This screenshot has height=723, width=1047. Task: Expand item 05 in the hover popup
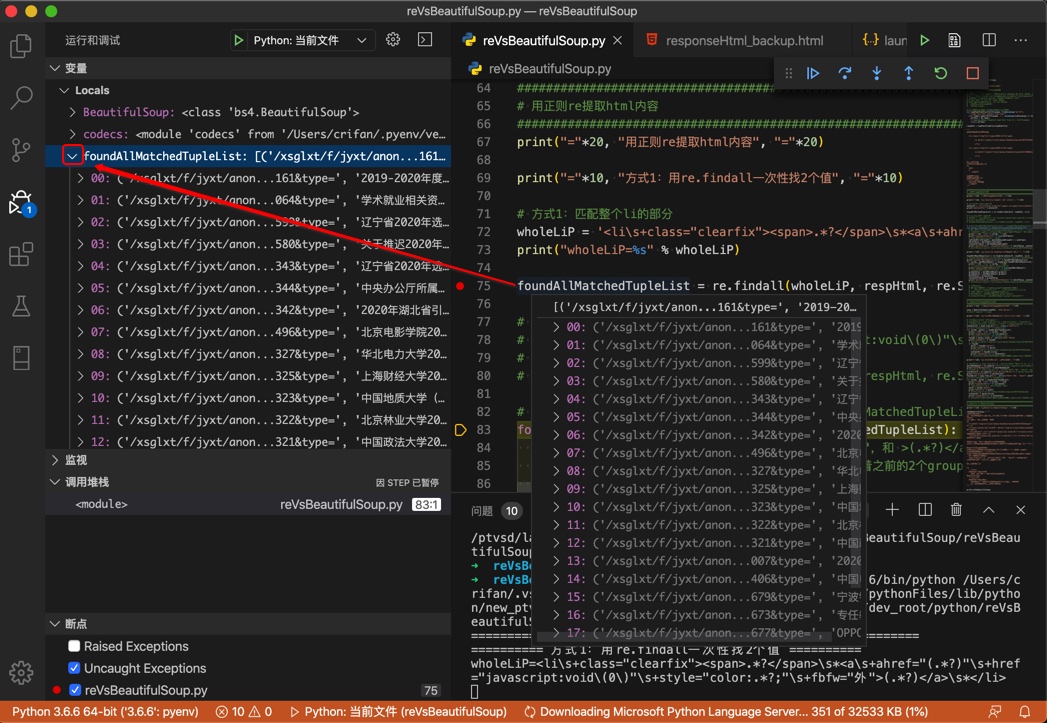click(x=556, y=417)
